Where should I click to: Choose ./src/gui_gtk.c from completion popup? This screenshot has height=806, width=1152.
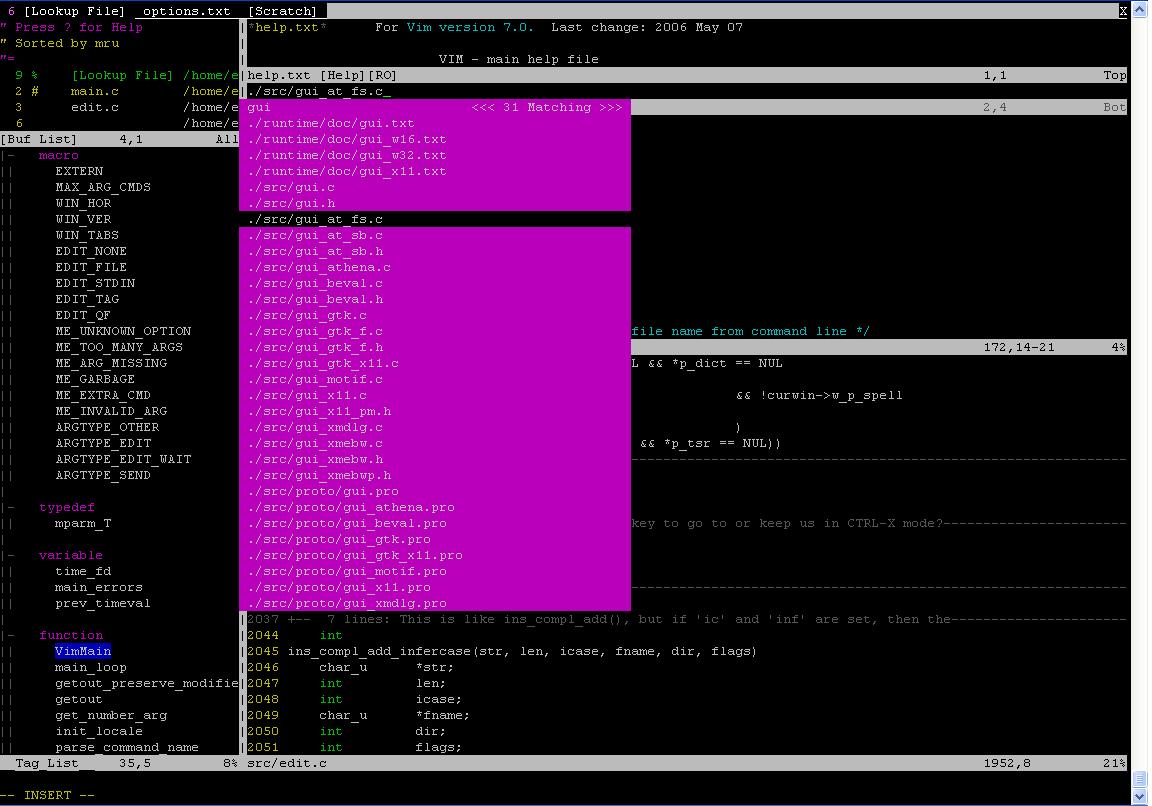[435, 315]
